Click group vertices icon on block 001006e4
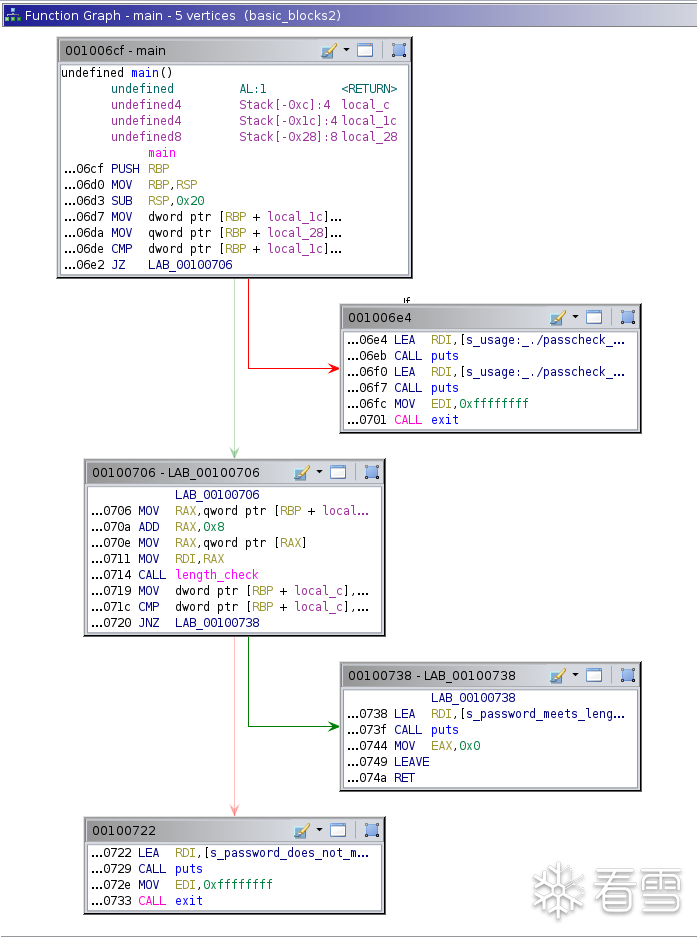Image resolution: width=697 pixels, height=937 pixels. 628,317
